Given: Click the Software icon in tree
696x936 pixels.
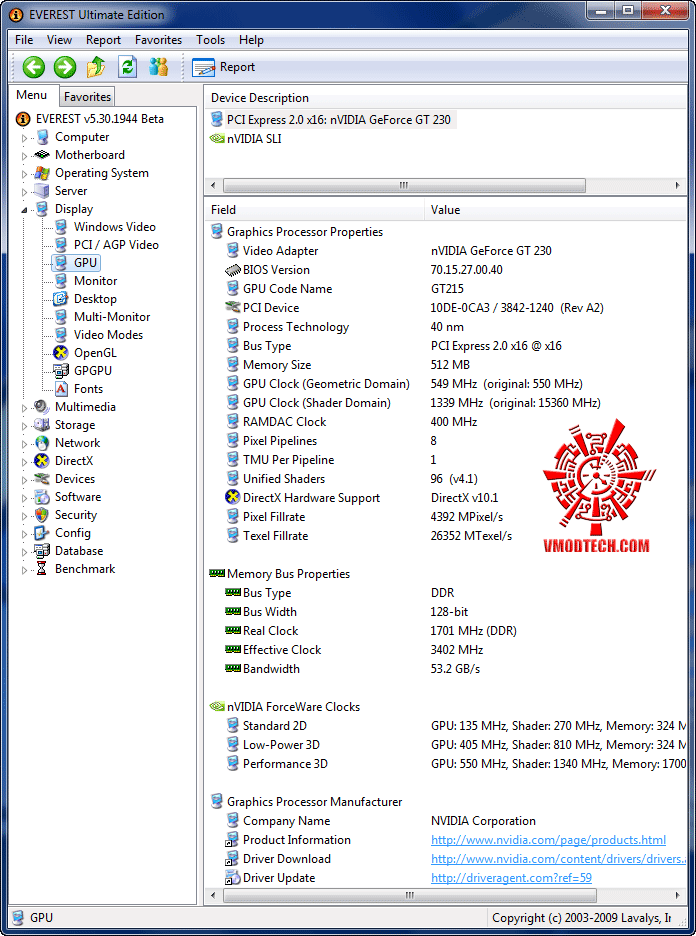Looking at the screenshot, I should click(42, 497).
